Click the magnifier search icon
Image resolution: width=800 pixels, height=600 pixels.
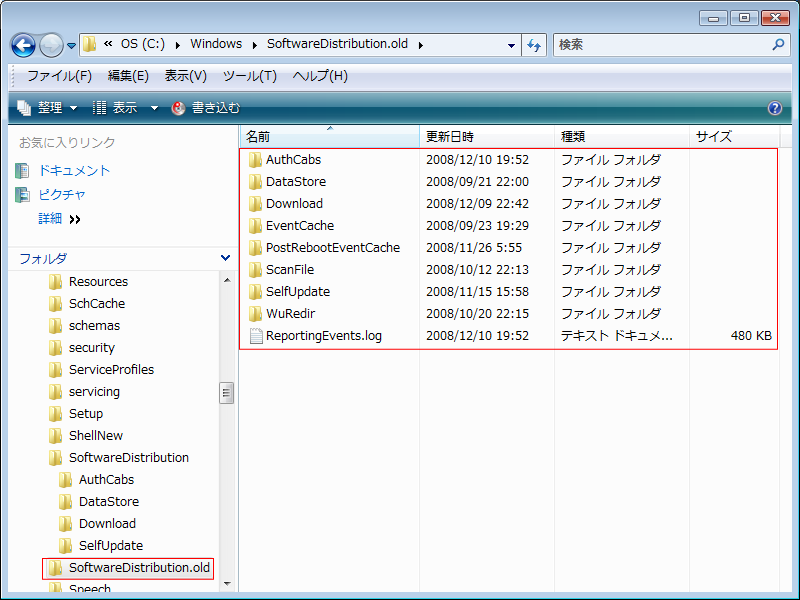778,45
